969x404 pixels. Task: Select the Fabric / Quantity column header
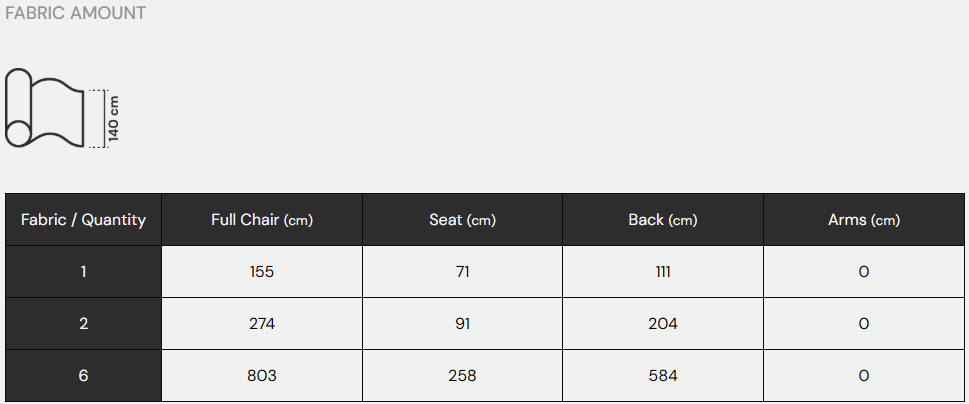coord(83,220)
